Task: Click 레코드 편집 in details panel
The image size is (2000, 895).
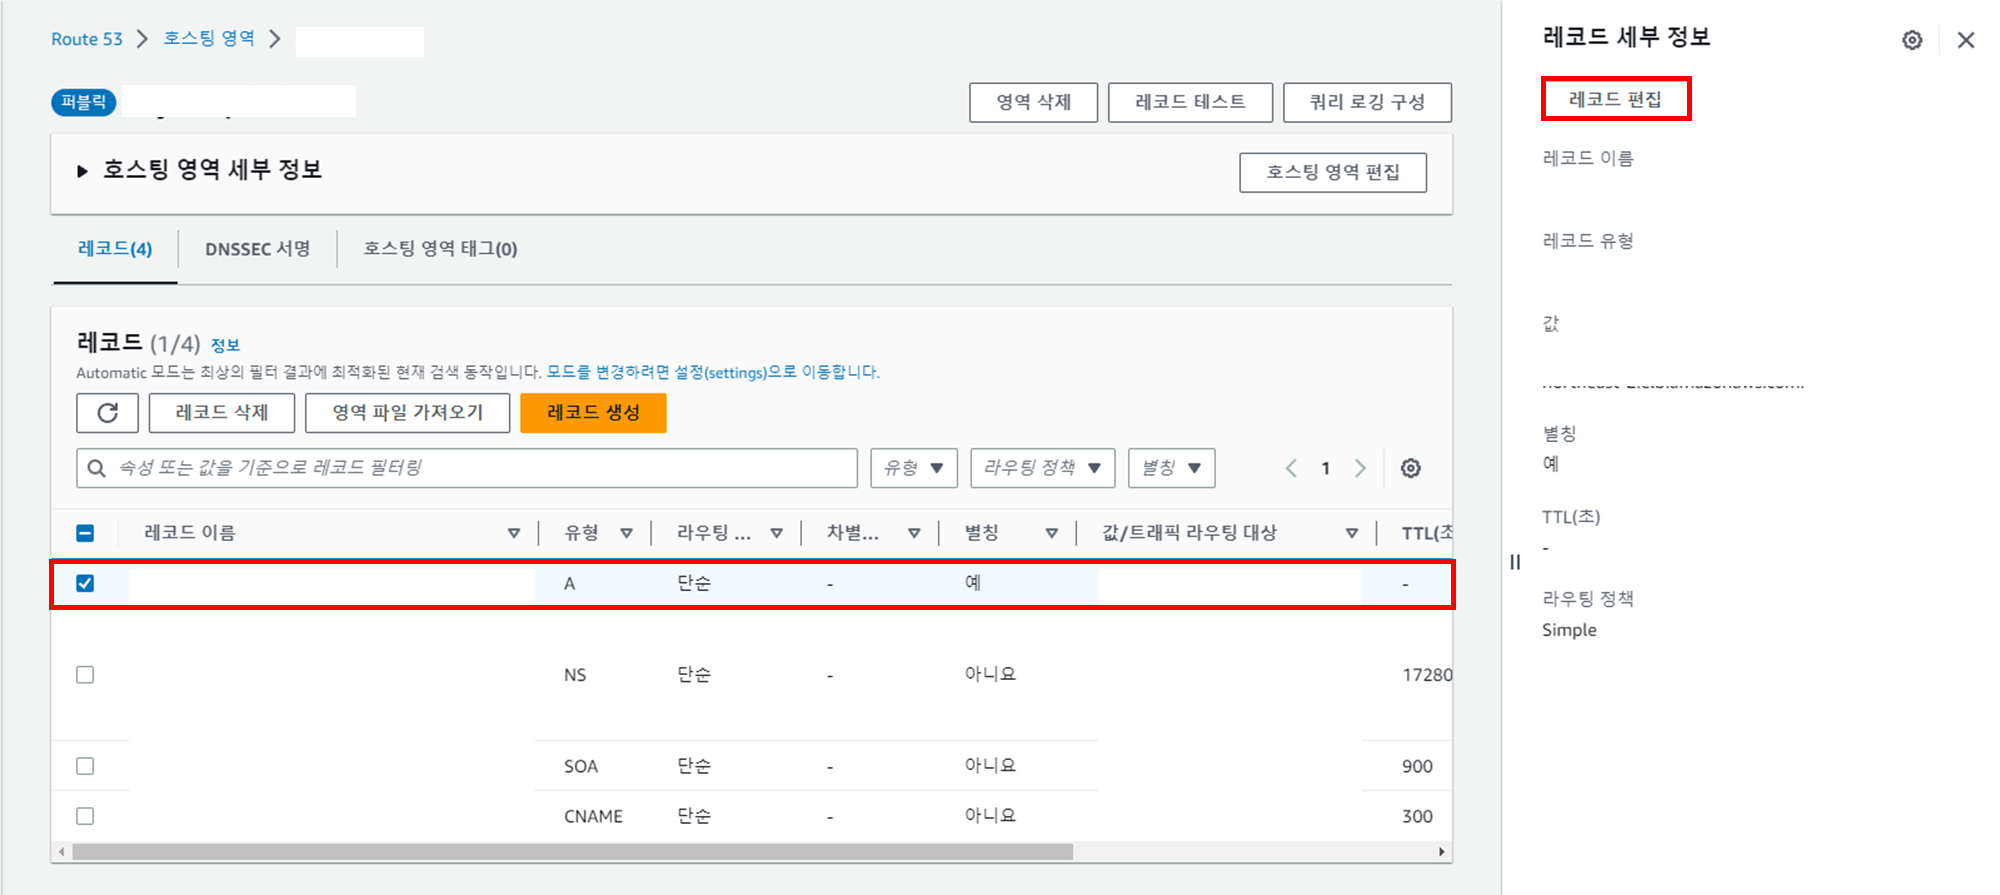Action: (x=1616, y=99)
